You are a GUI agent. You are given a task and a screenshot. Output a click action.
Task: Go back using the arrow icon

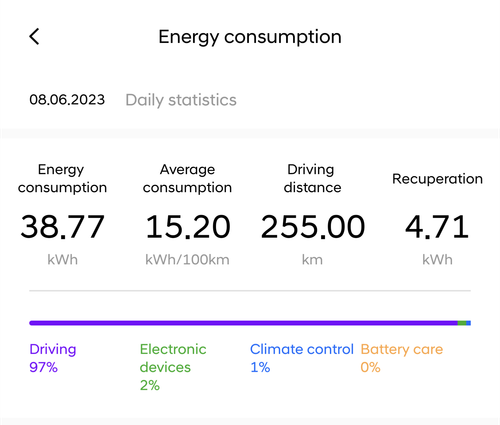pos(34,36)
